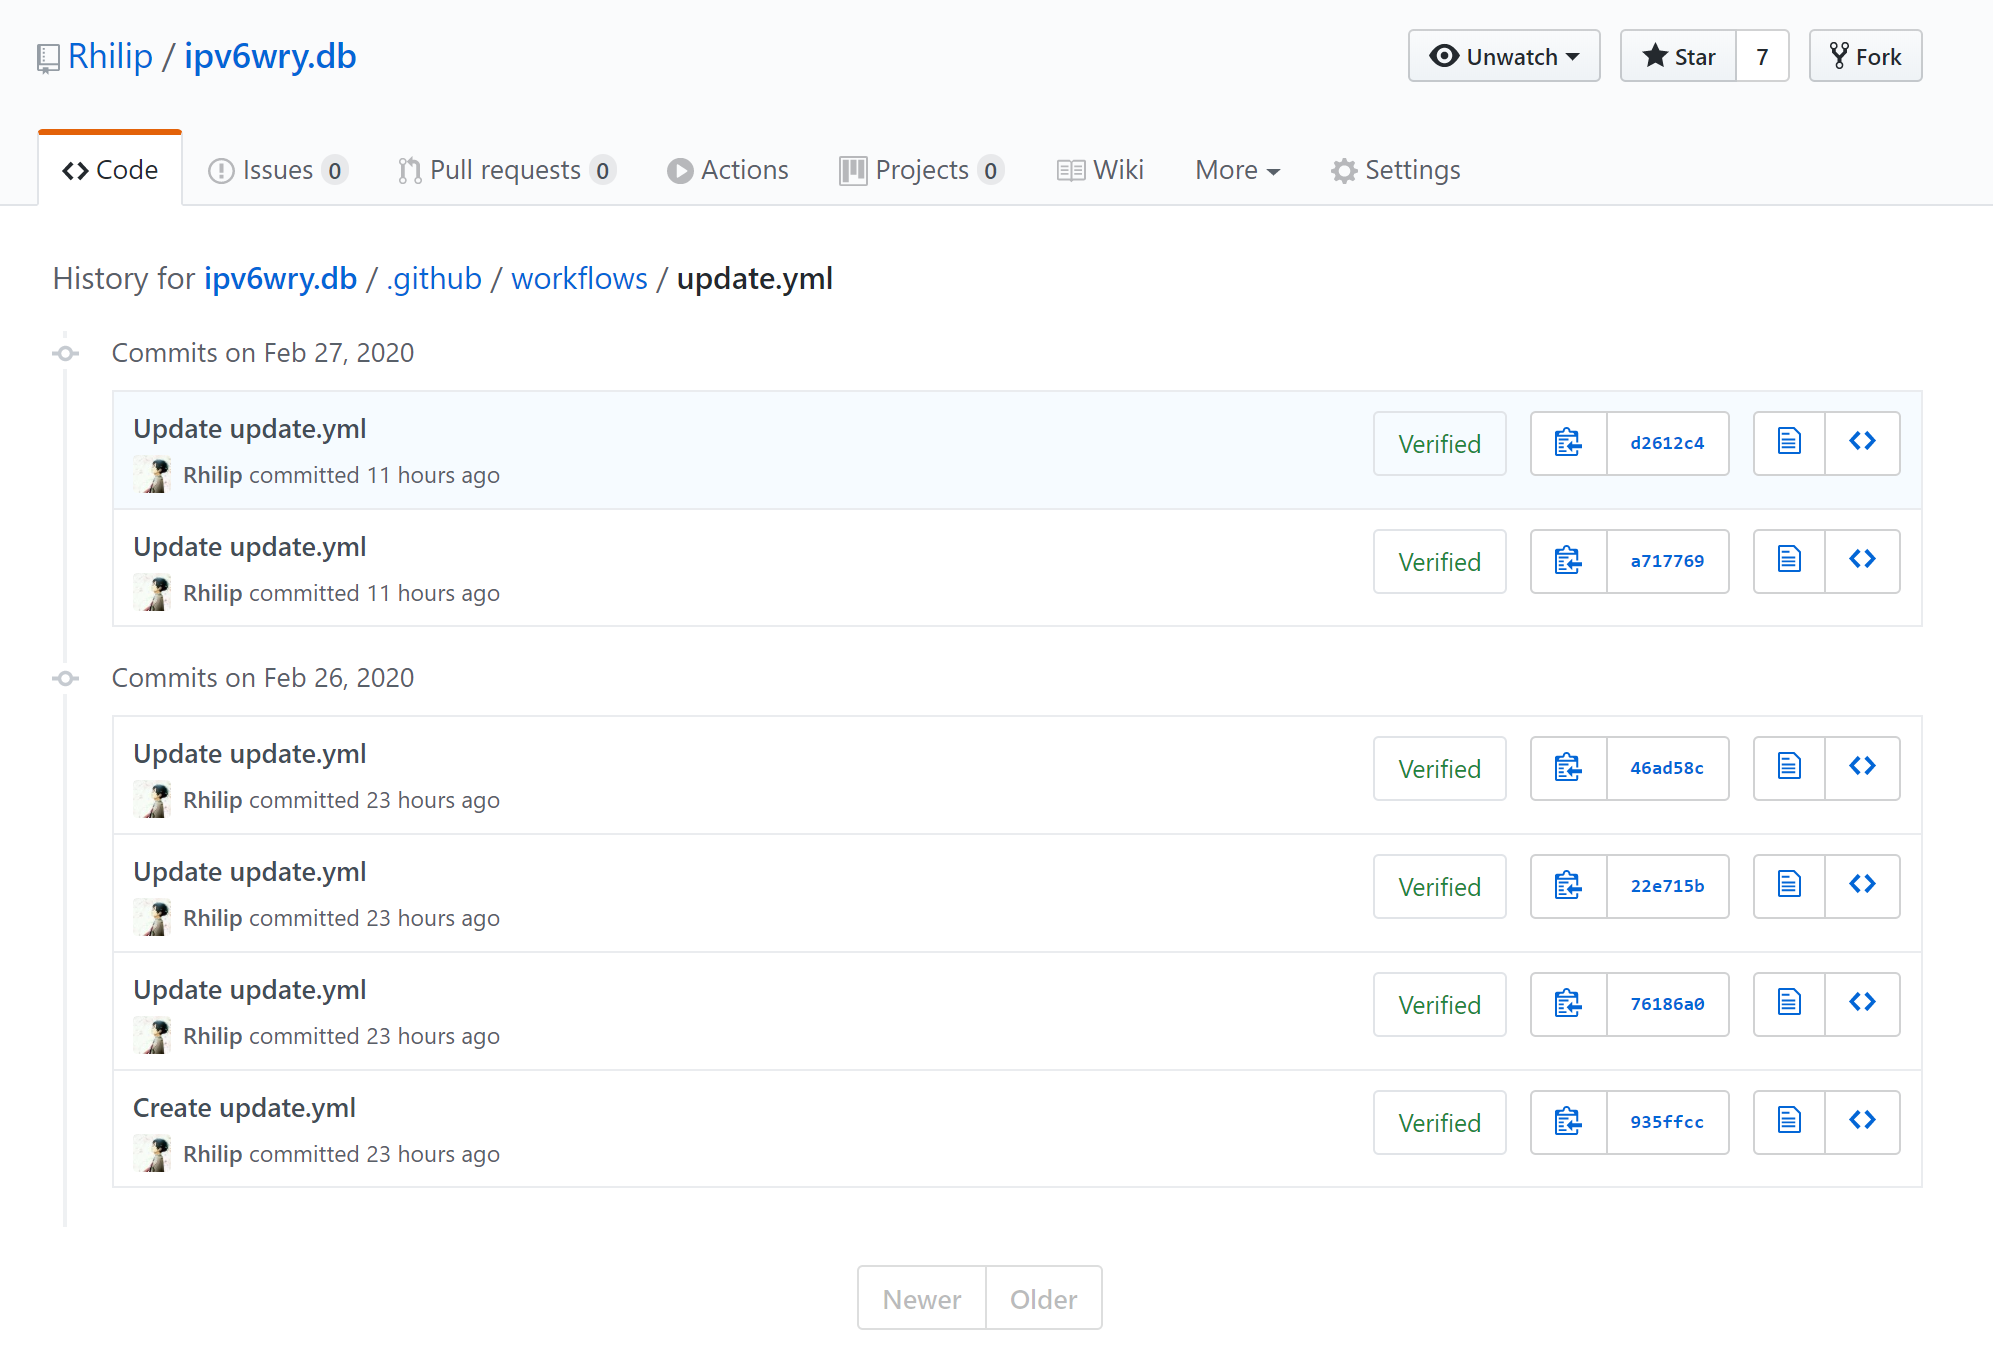Show Verified signature for a717769
The width and height of the screenshot is (1993, 1361).
[1439, 561]
